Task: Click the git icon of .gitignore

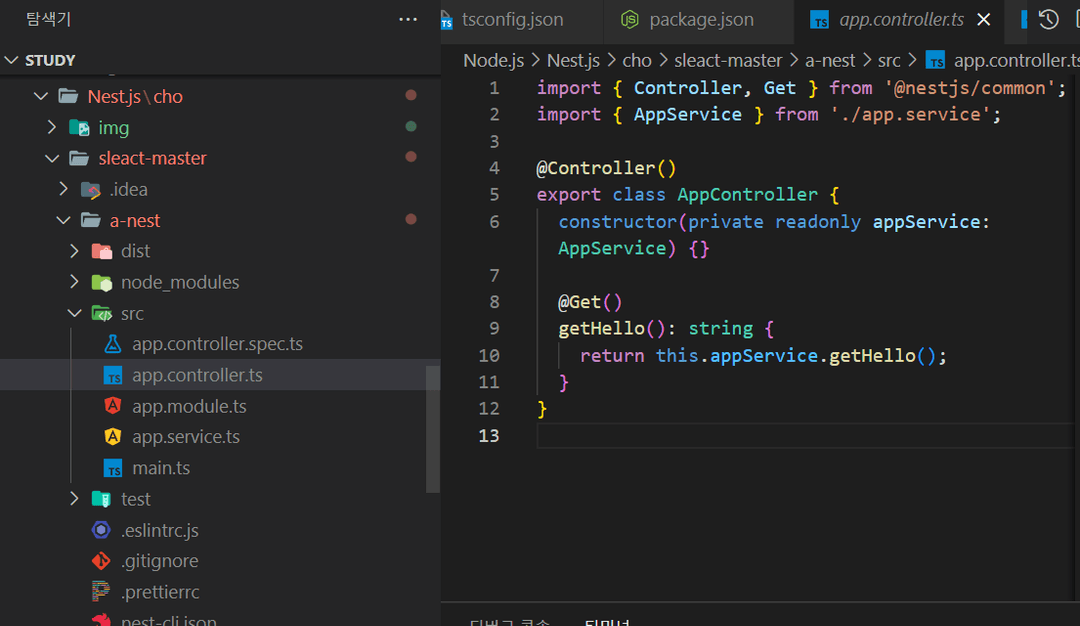Action: (x=101, y=561)
